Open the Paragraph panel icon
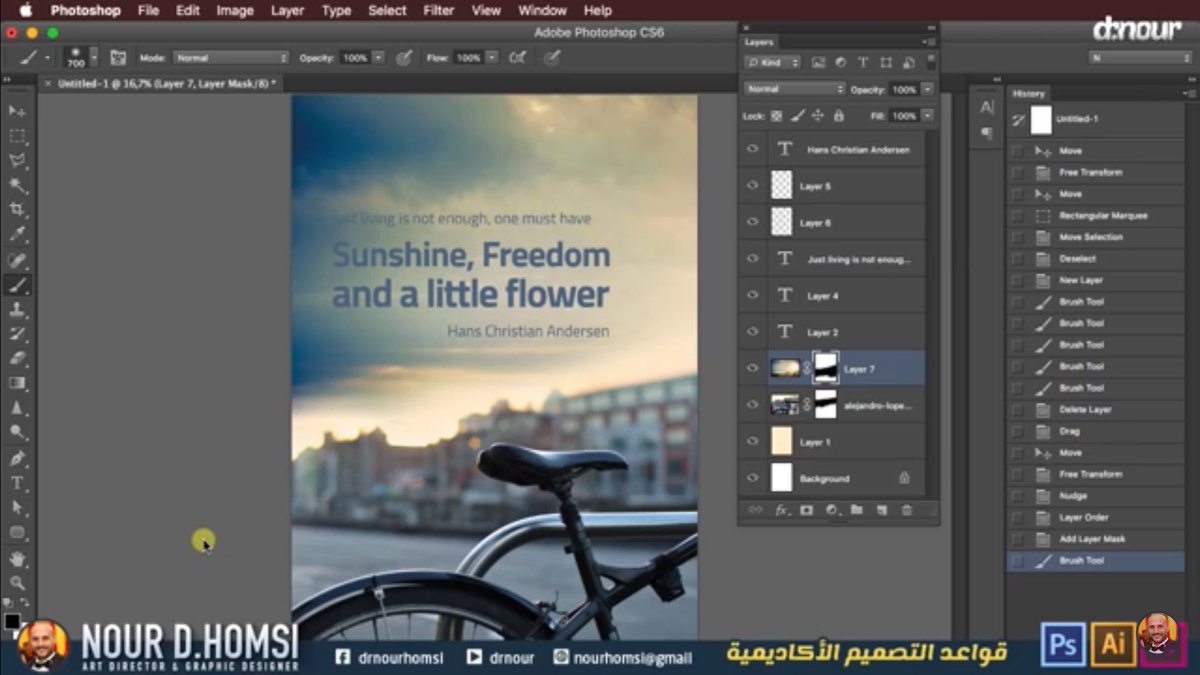The height and width of the screenshot is (675, 1200). [x=987, y=133]
